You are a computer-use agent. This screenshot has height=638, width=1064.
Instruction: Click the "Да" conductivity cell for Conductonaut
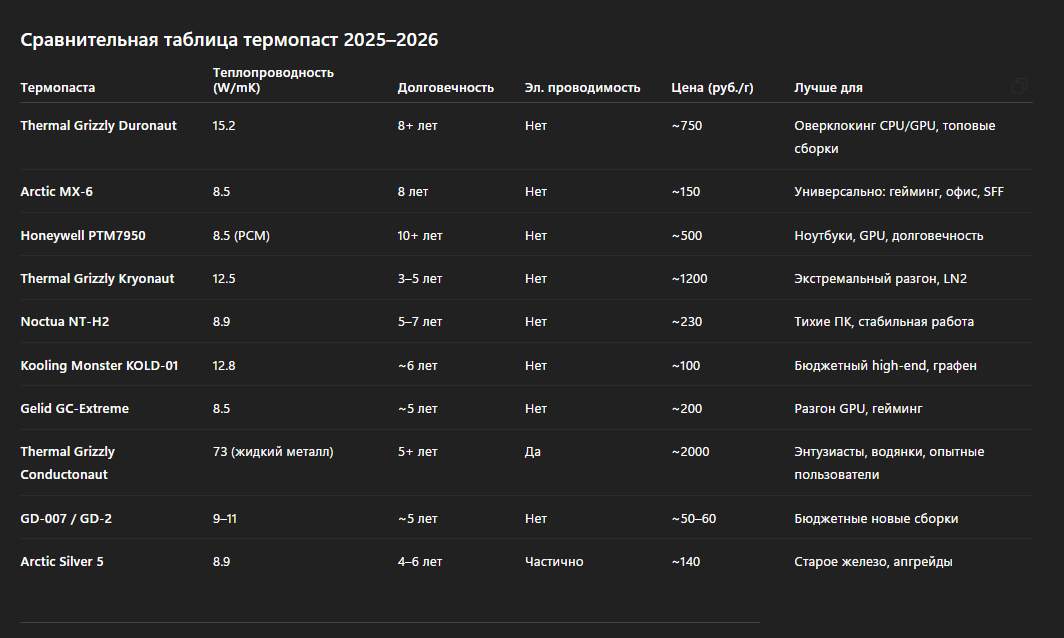[x=533, y=451]
